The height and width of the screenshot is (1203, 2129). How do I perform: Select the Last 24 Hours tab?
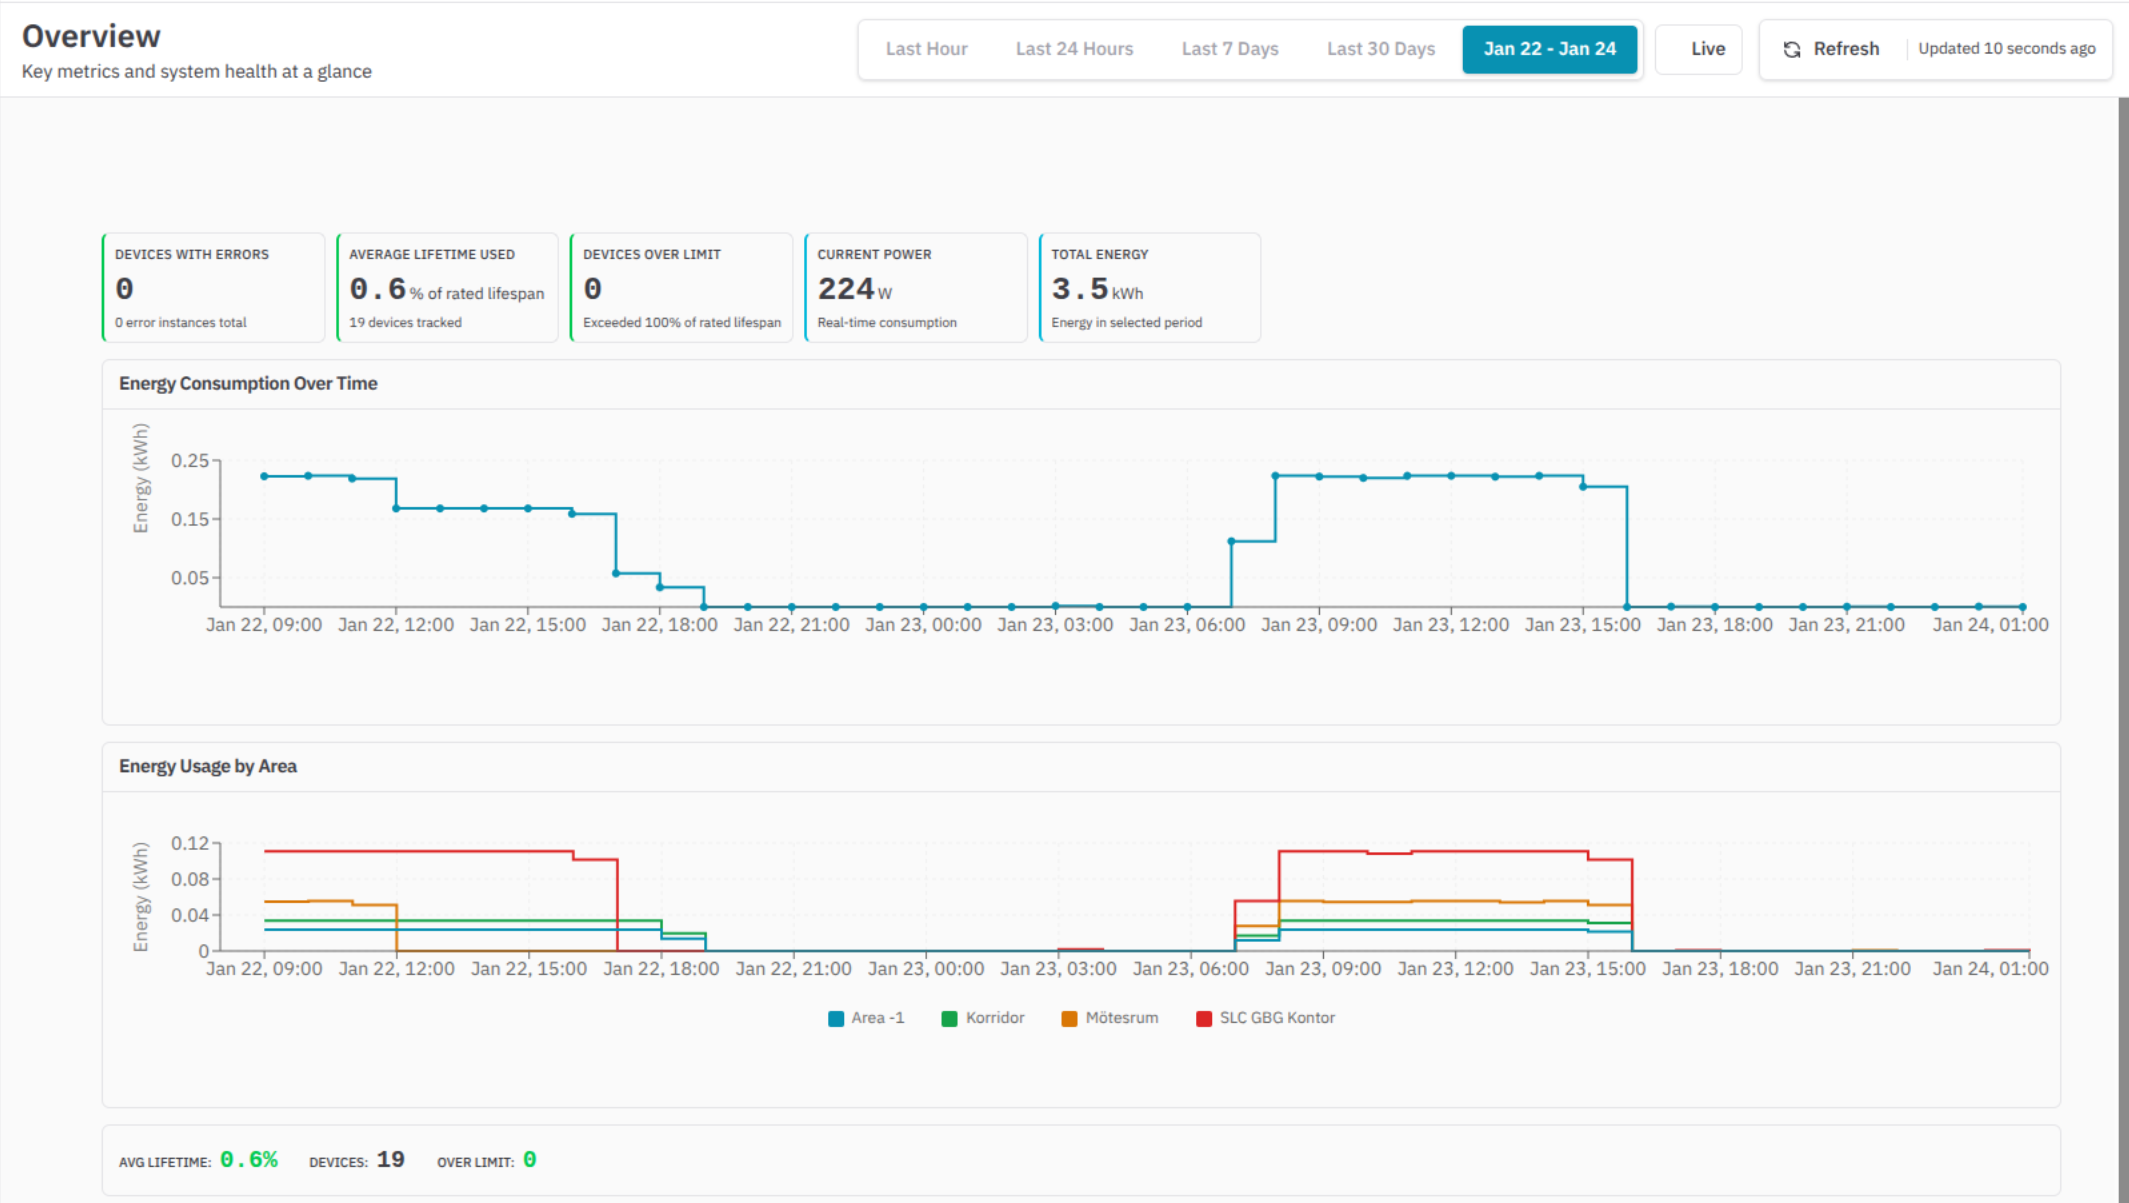1074,49
